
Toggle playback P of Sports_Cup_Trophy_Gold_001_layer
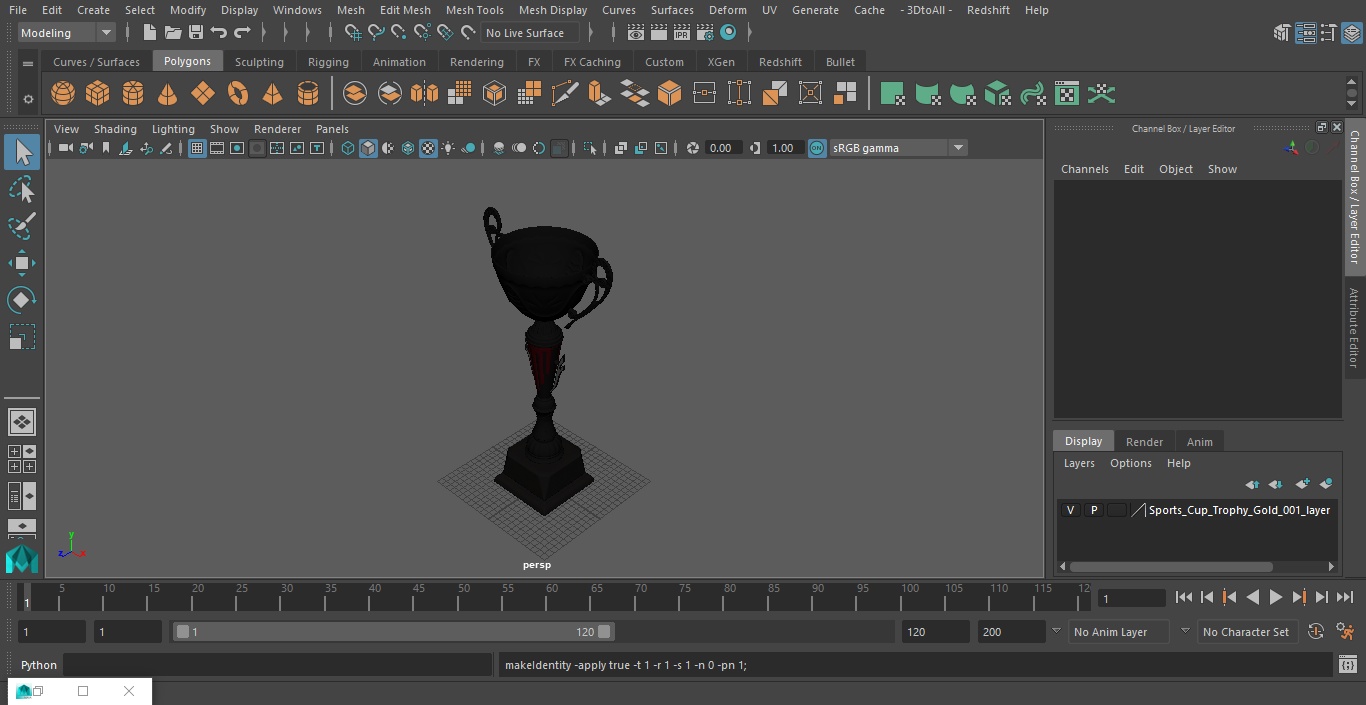[1093, 510]
